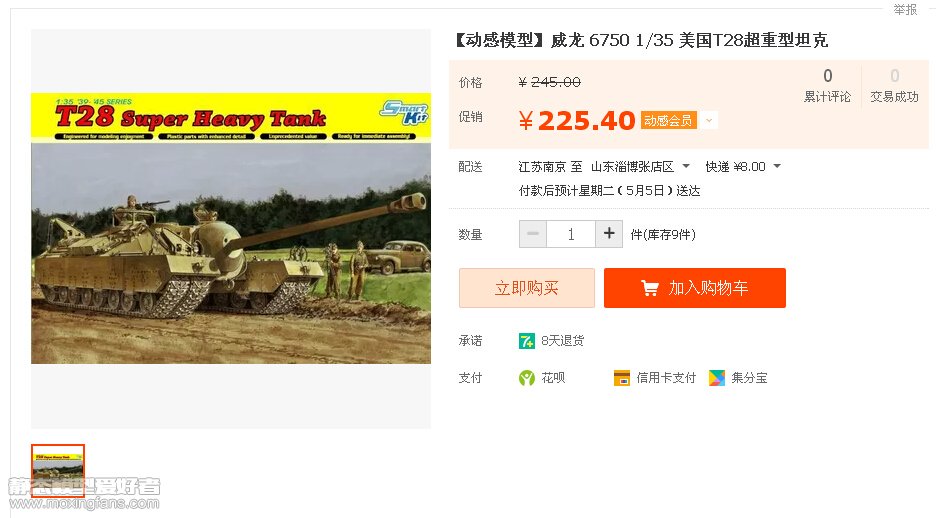Click the Jifenbao colorful icon
Screen dimensions: 936x518
pos(716,378)
